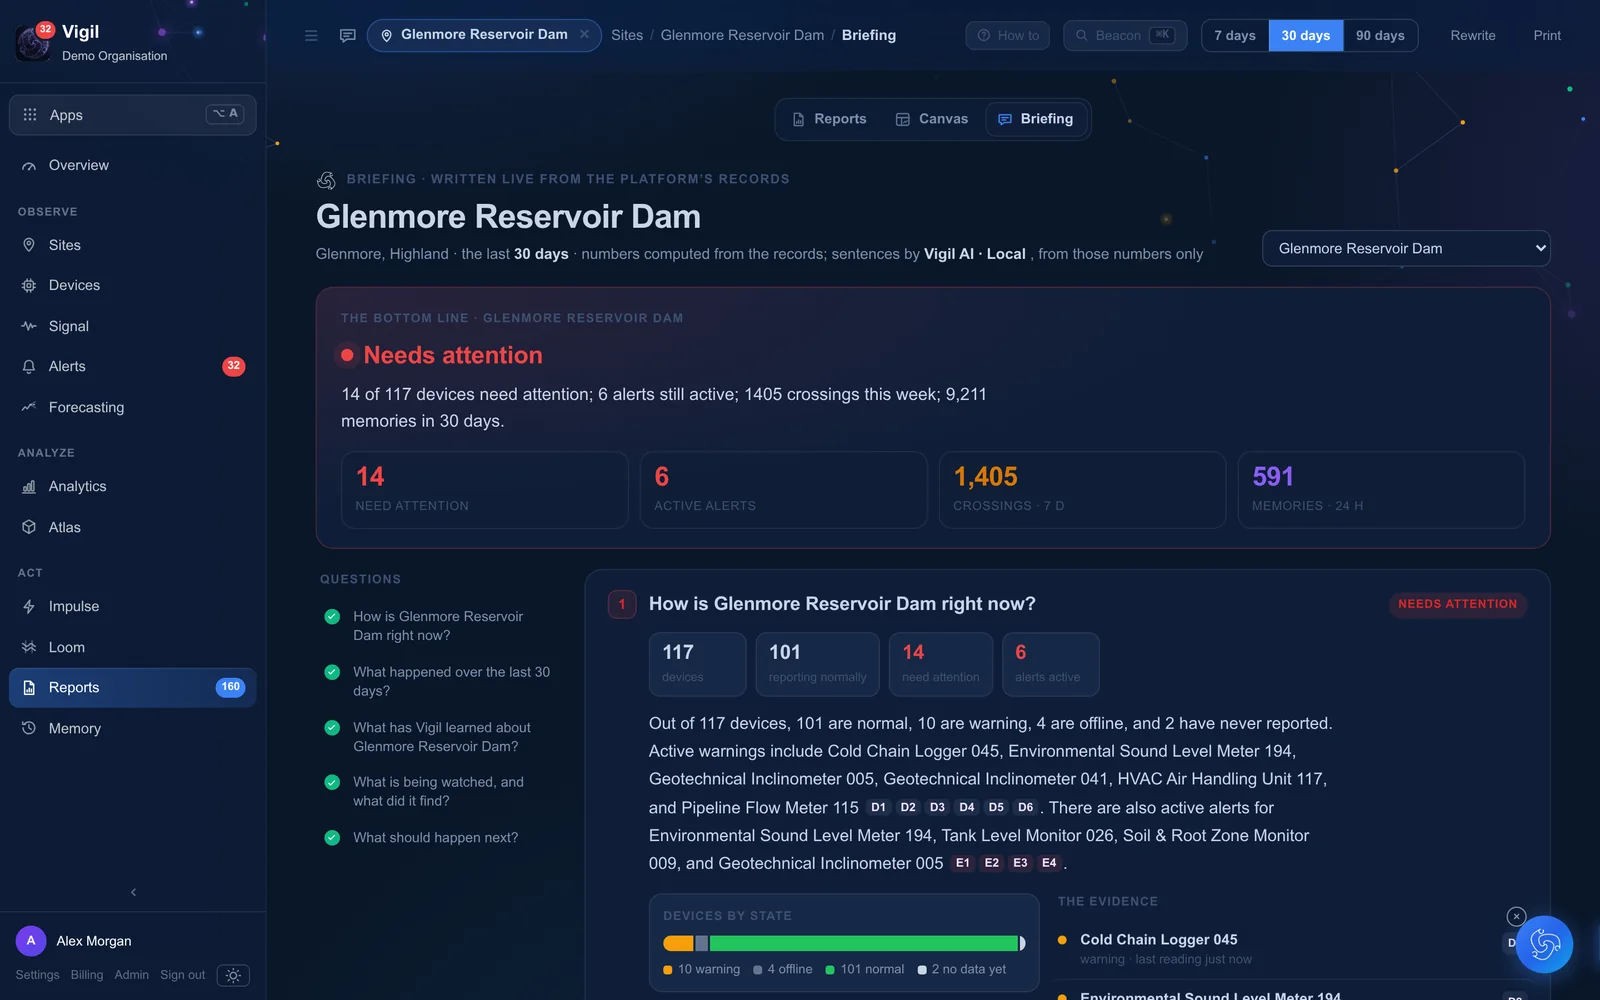Open the 591 Memories card
The height and width of the screenshot is (1000, 1600).
pyautogui.click(x=1381, y=490)
